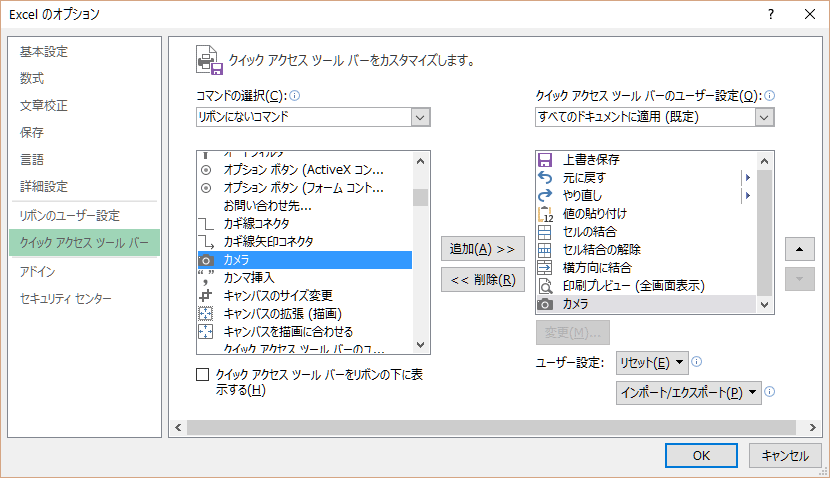Click the move up triangle button
830x478 pixels.
799,249
